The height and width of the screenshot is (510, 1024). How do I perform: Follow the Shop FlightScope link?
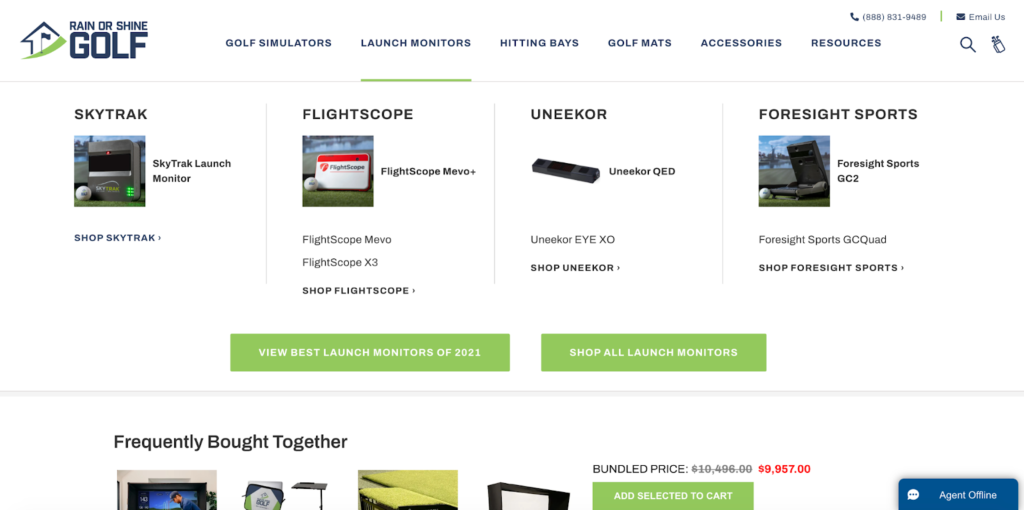(359, 291)
